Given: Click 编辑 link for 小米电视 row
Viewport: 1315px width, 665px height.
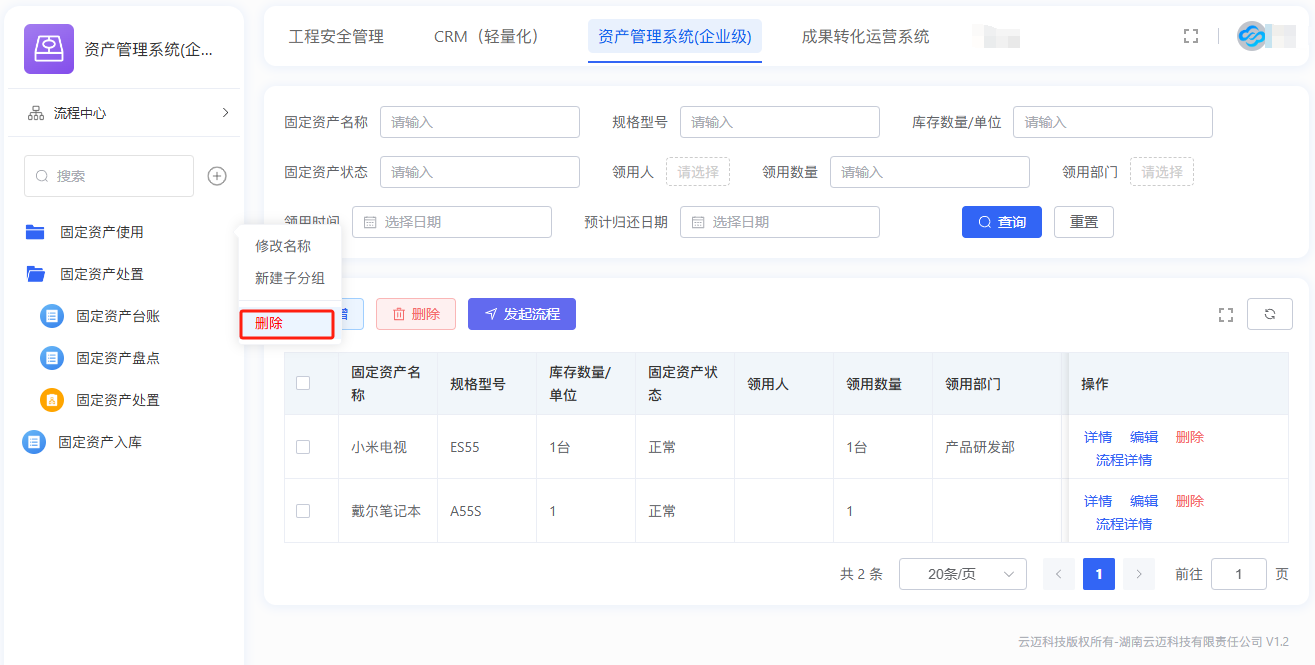Looking at the screenshot, I should pos(1143,437).
